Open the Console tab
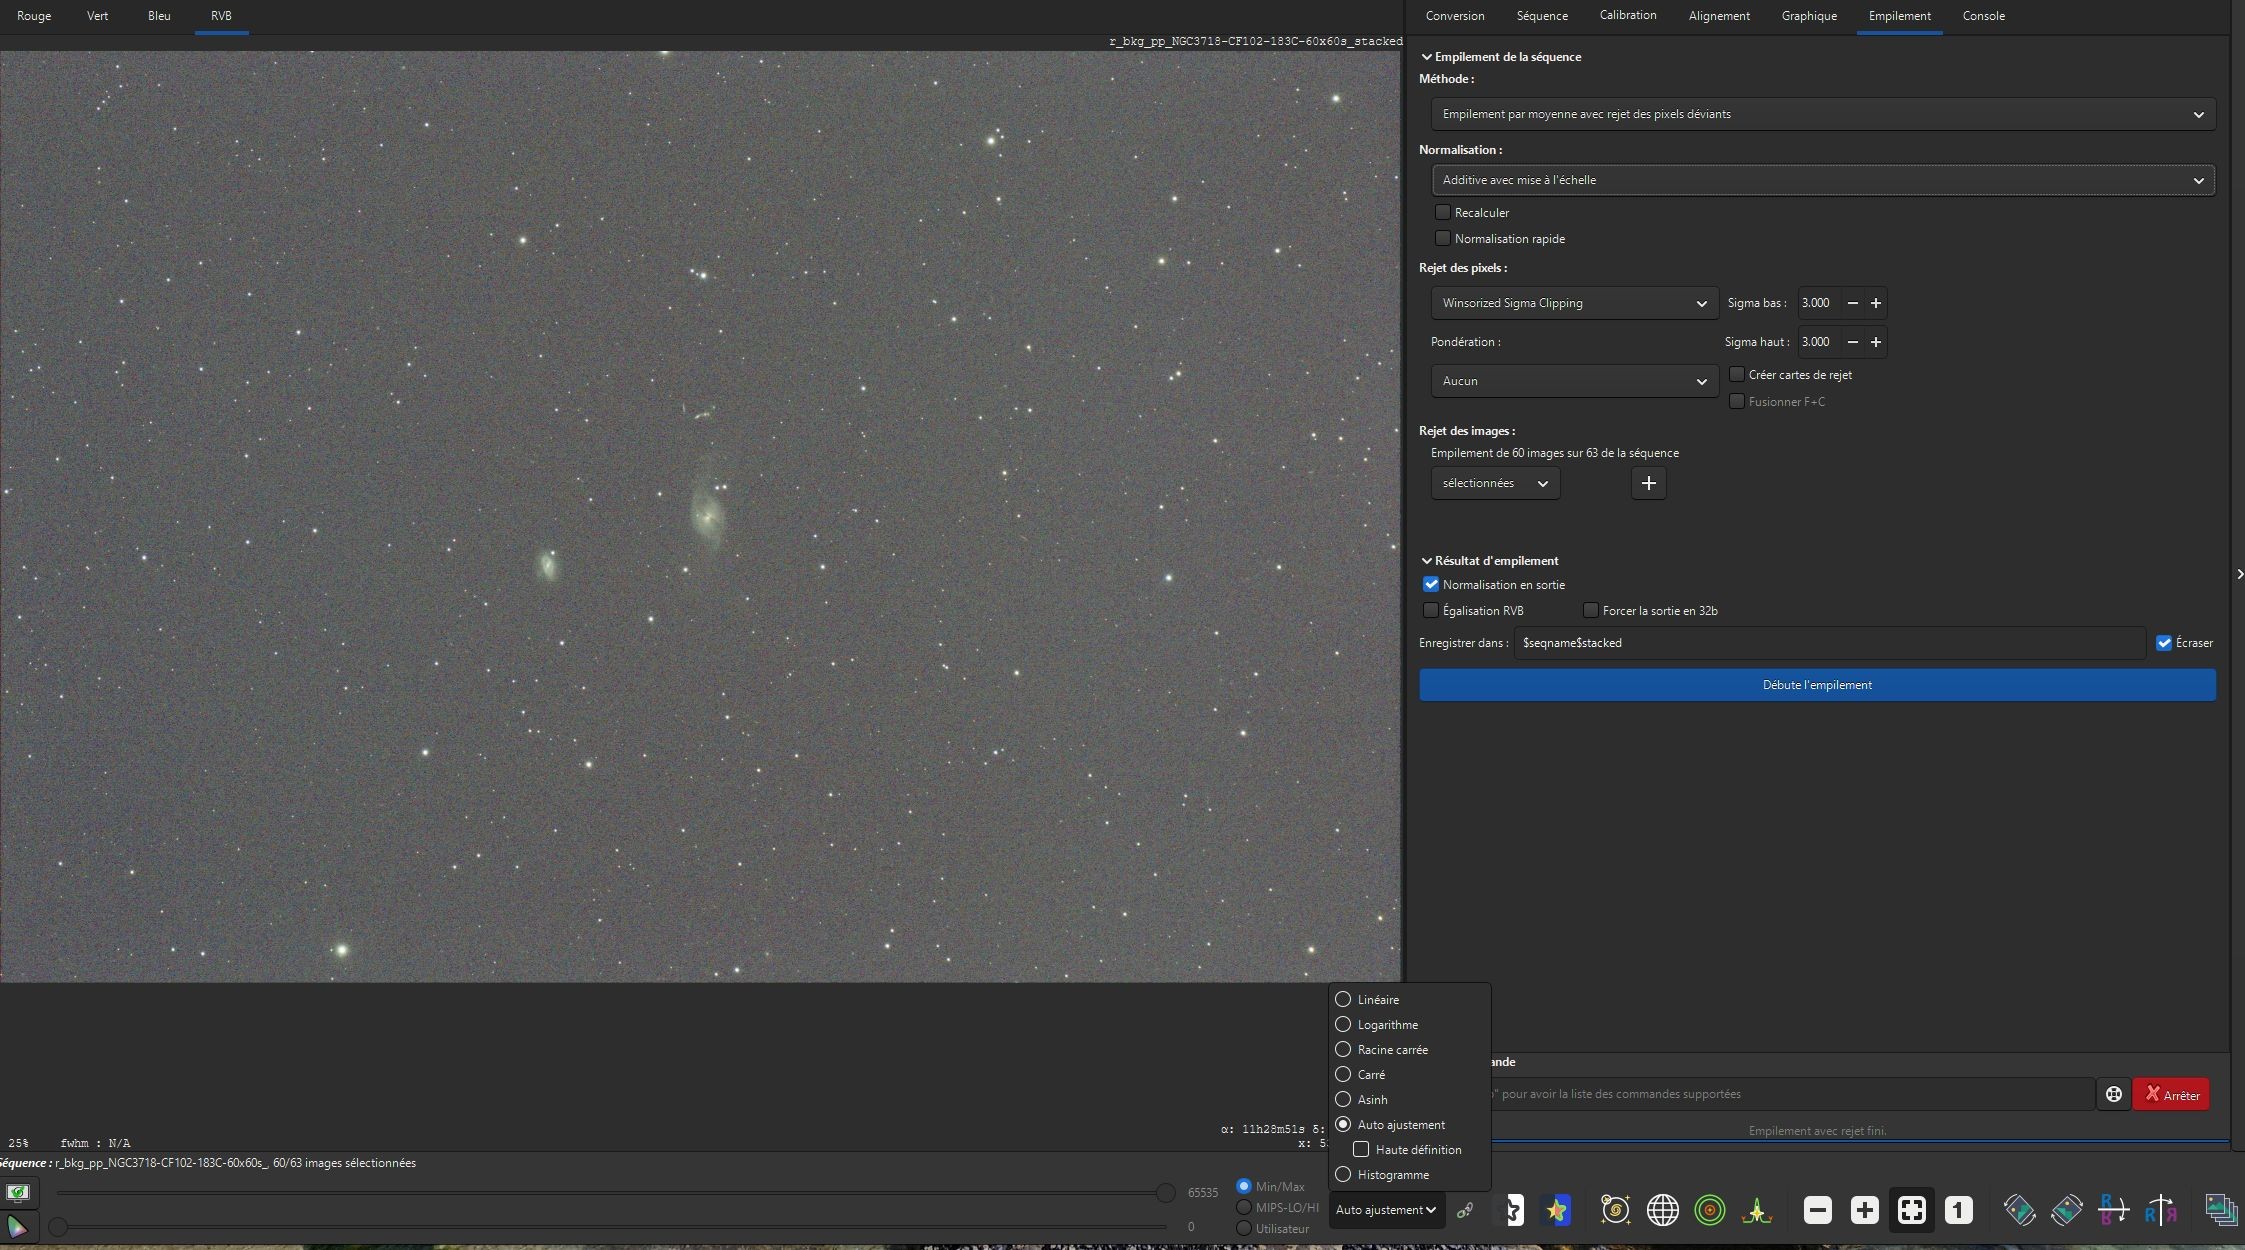The height and width of the screenshot is (1250, 2245). (1984, 16)
